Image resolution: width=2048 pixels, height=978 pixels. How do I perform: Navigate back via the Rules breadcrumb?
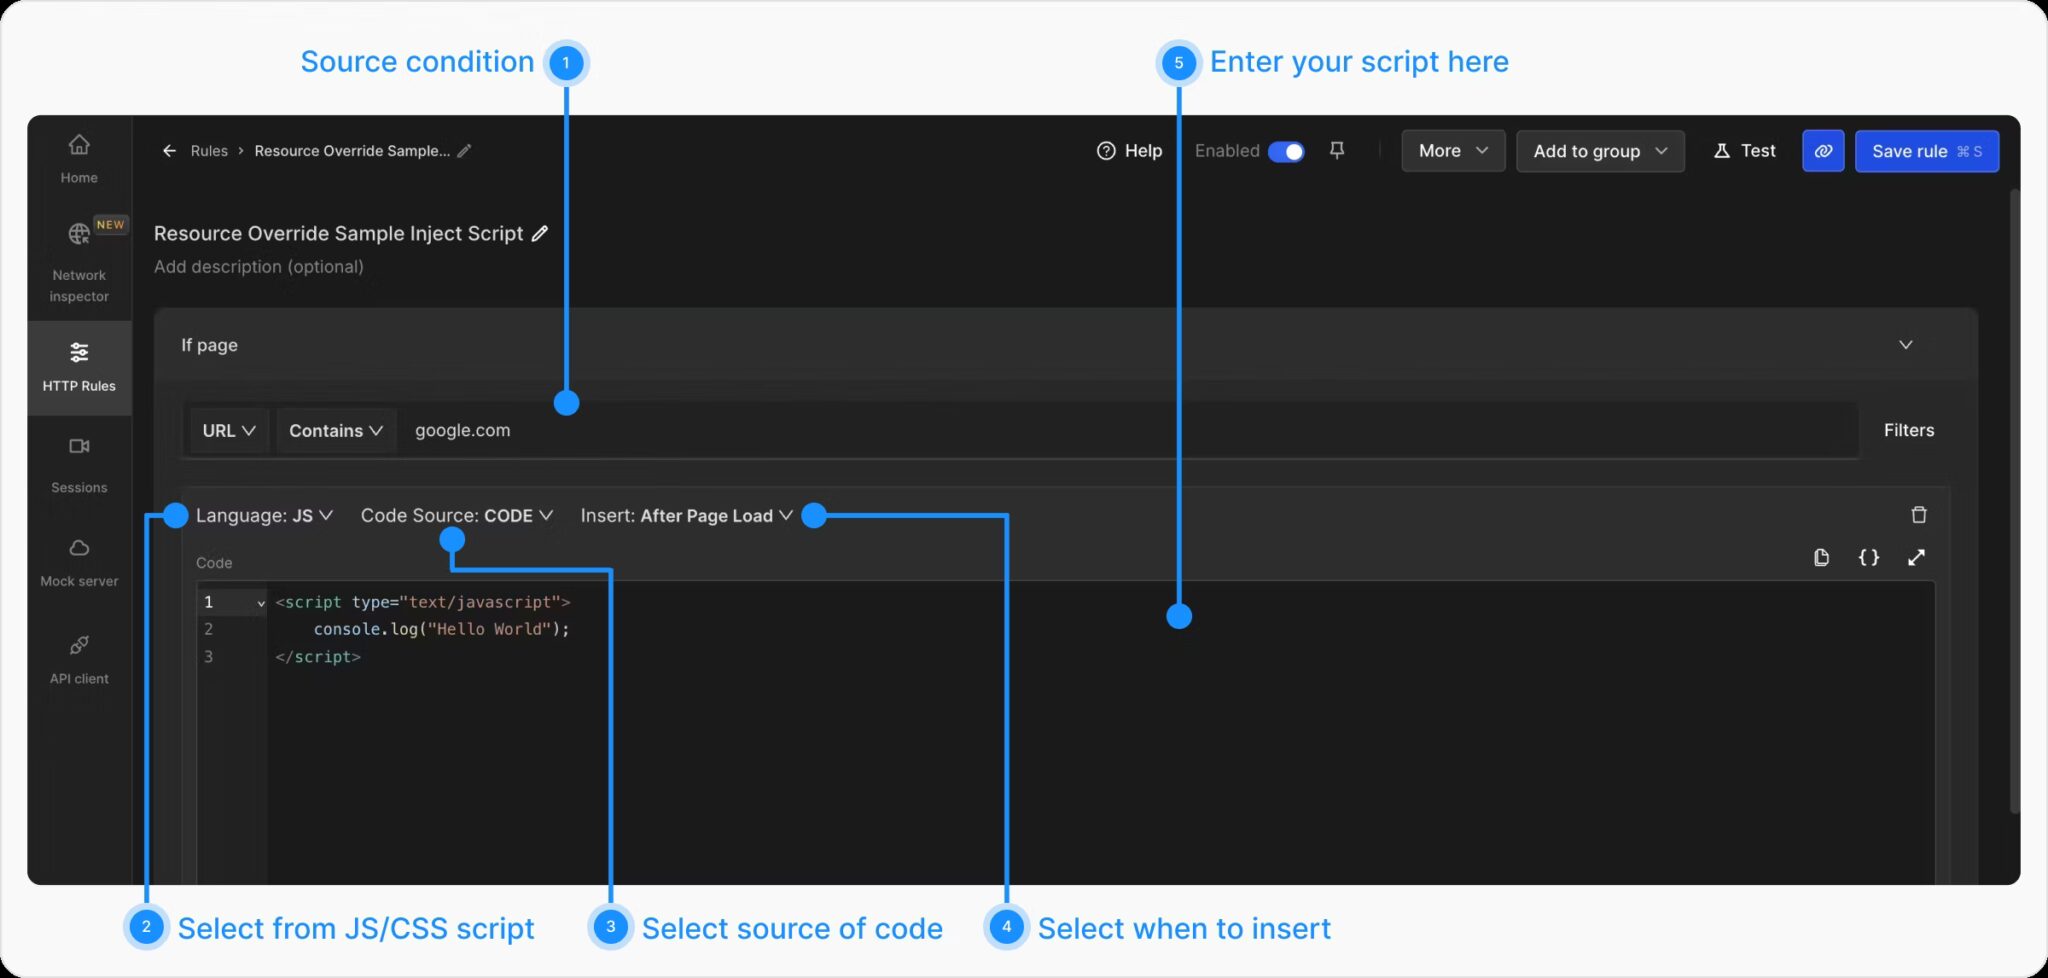[209, 151]
